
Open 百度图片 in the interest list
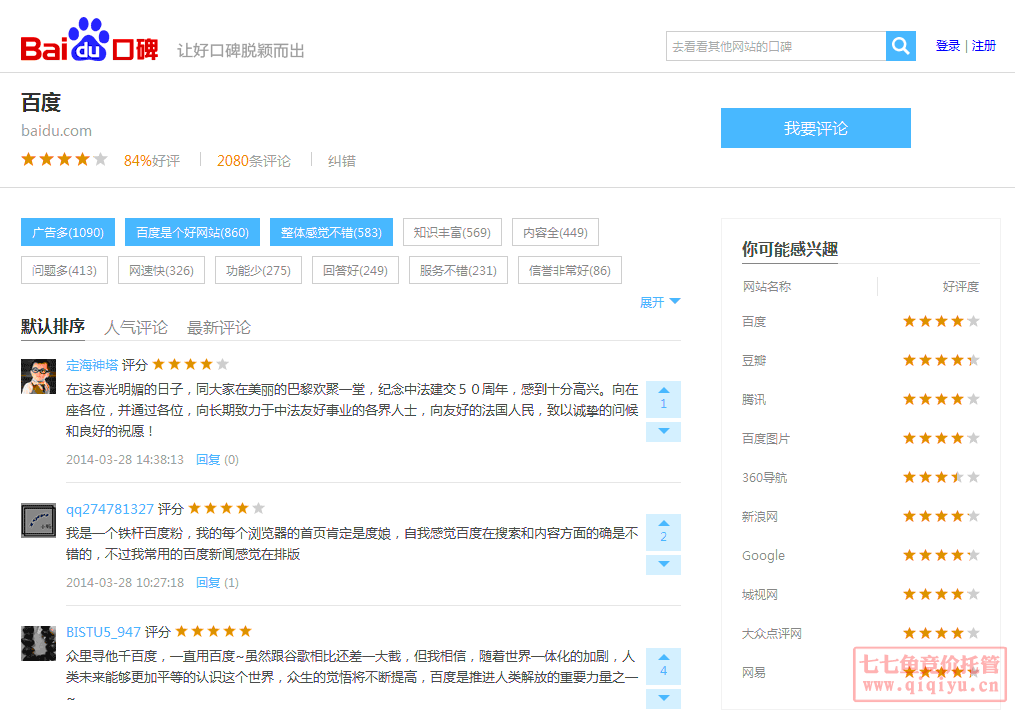pyautogui.click(x=766, y=438)
